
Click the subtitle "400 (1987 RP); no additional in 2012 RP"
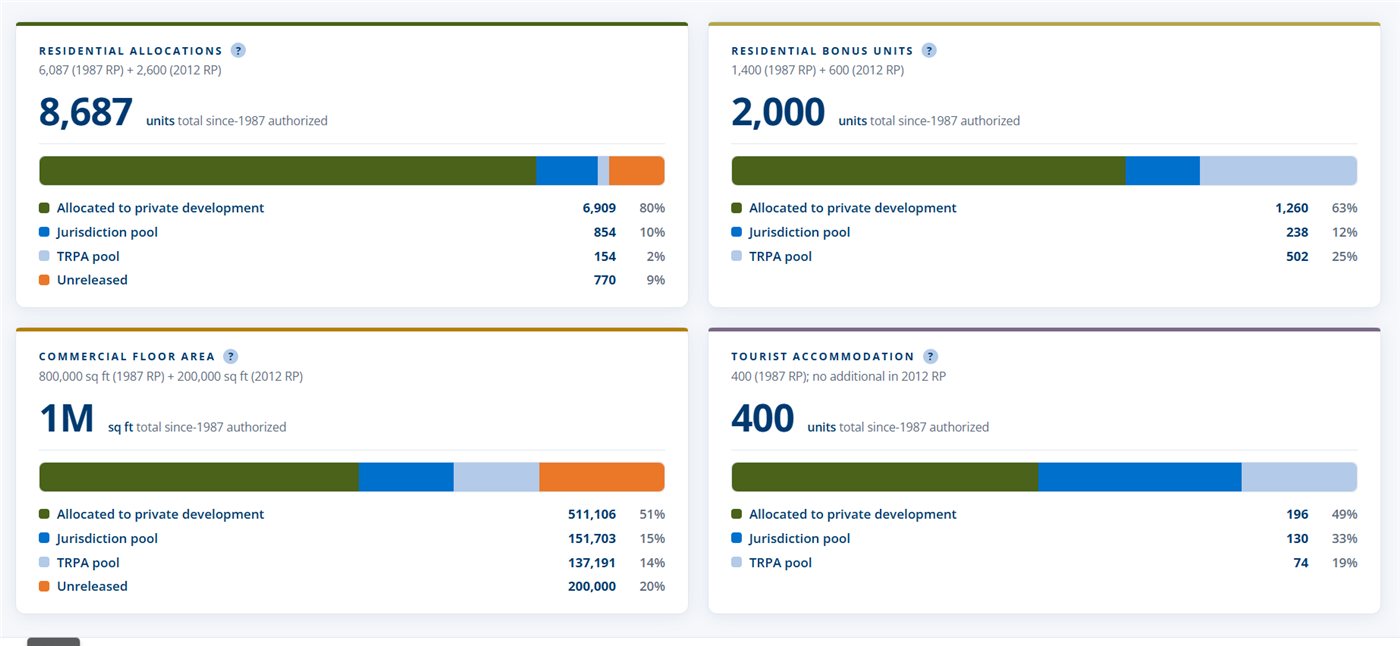pos(839,376)
